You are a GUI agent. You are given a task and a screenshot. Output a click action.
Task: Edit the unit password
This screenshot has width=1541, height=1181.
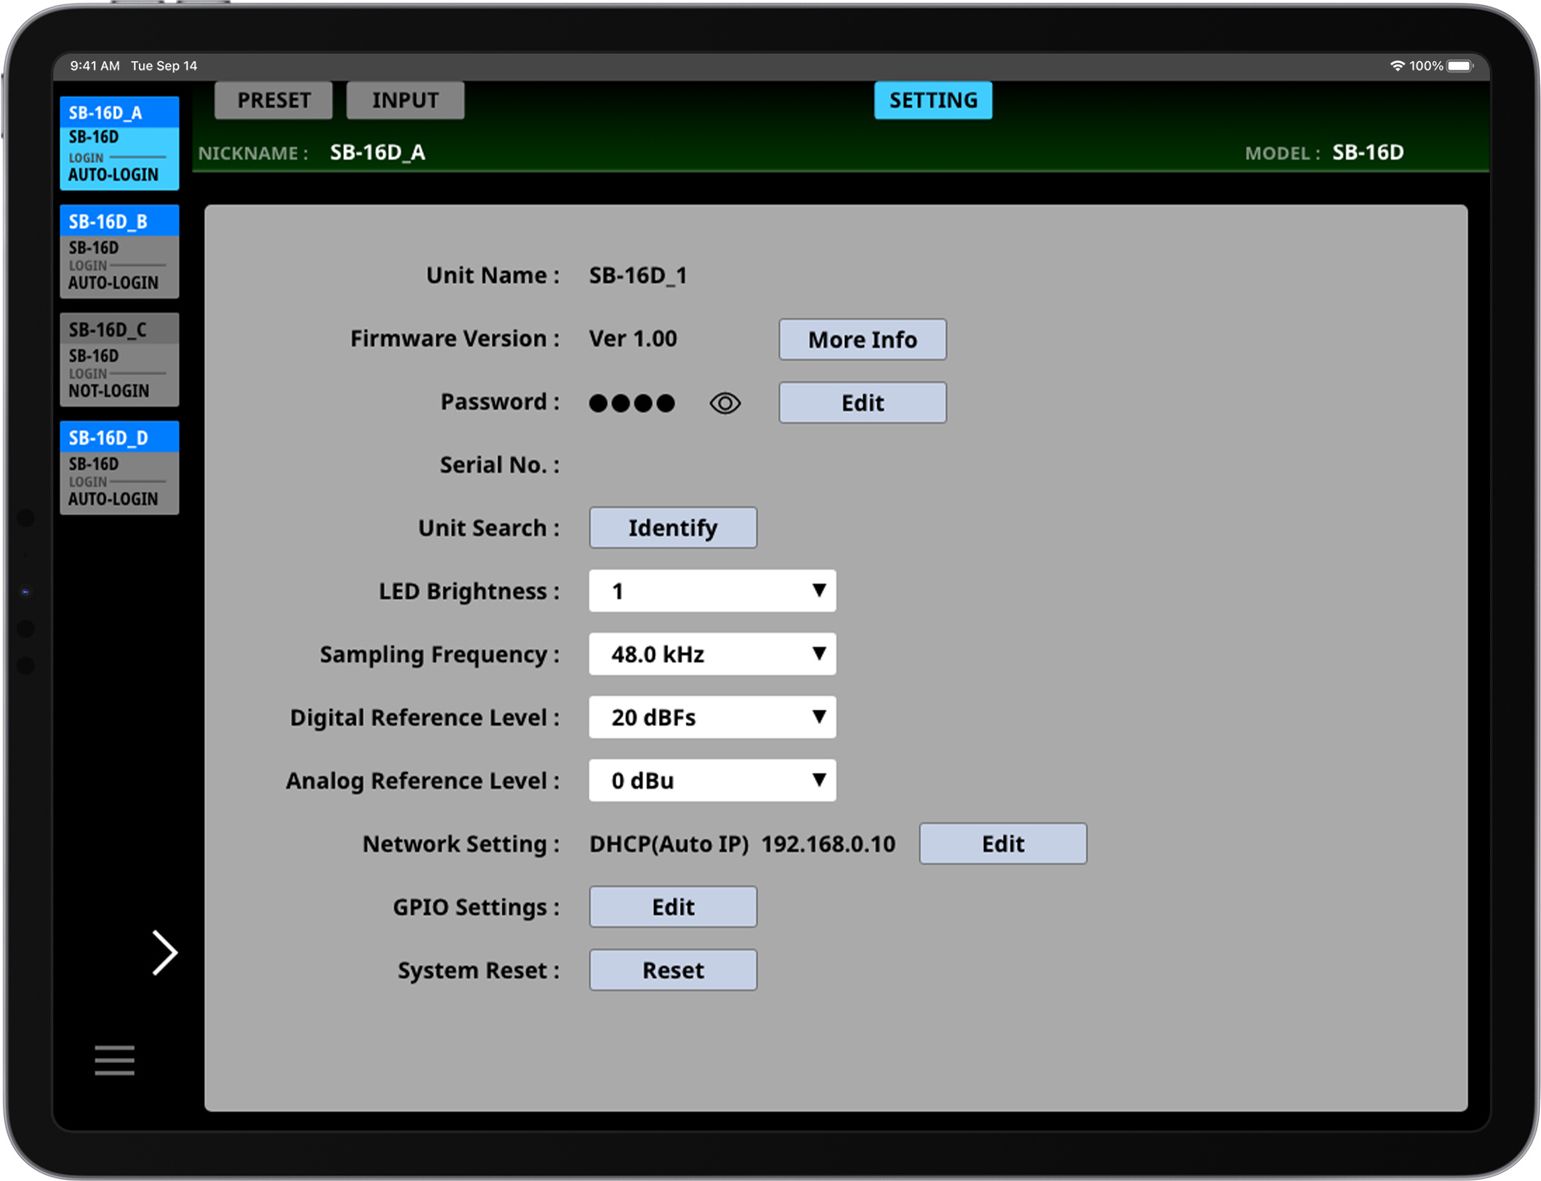pyautogui.click(x=862, y=403)
